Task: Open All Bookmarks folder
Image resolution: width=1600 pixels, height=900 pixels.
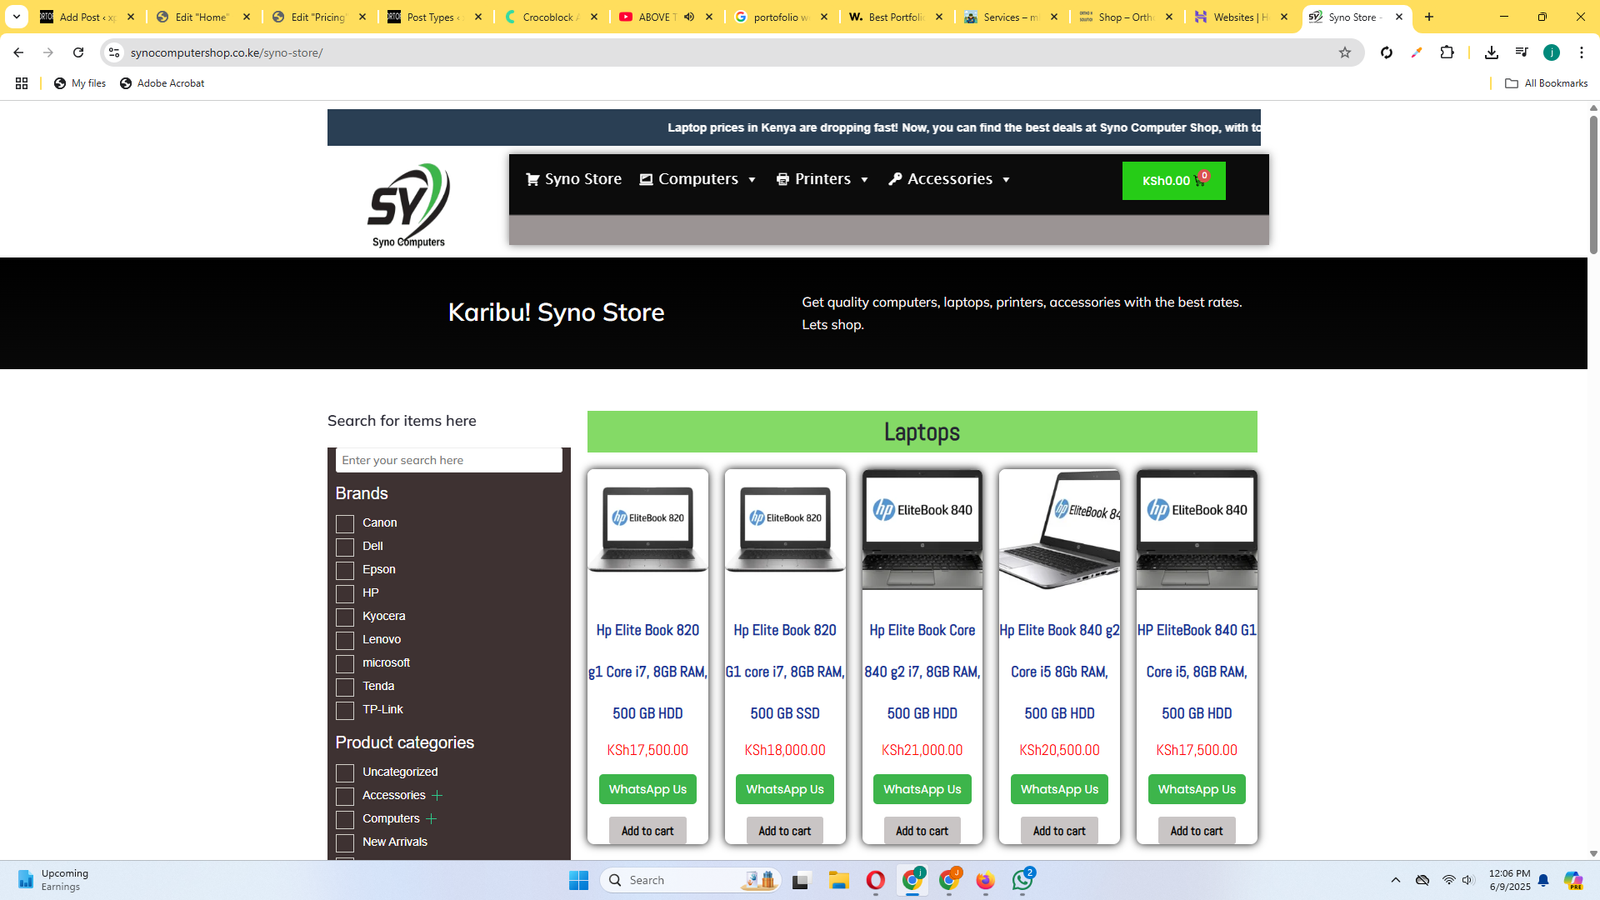Action: (x=1546, y=83)
